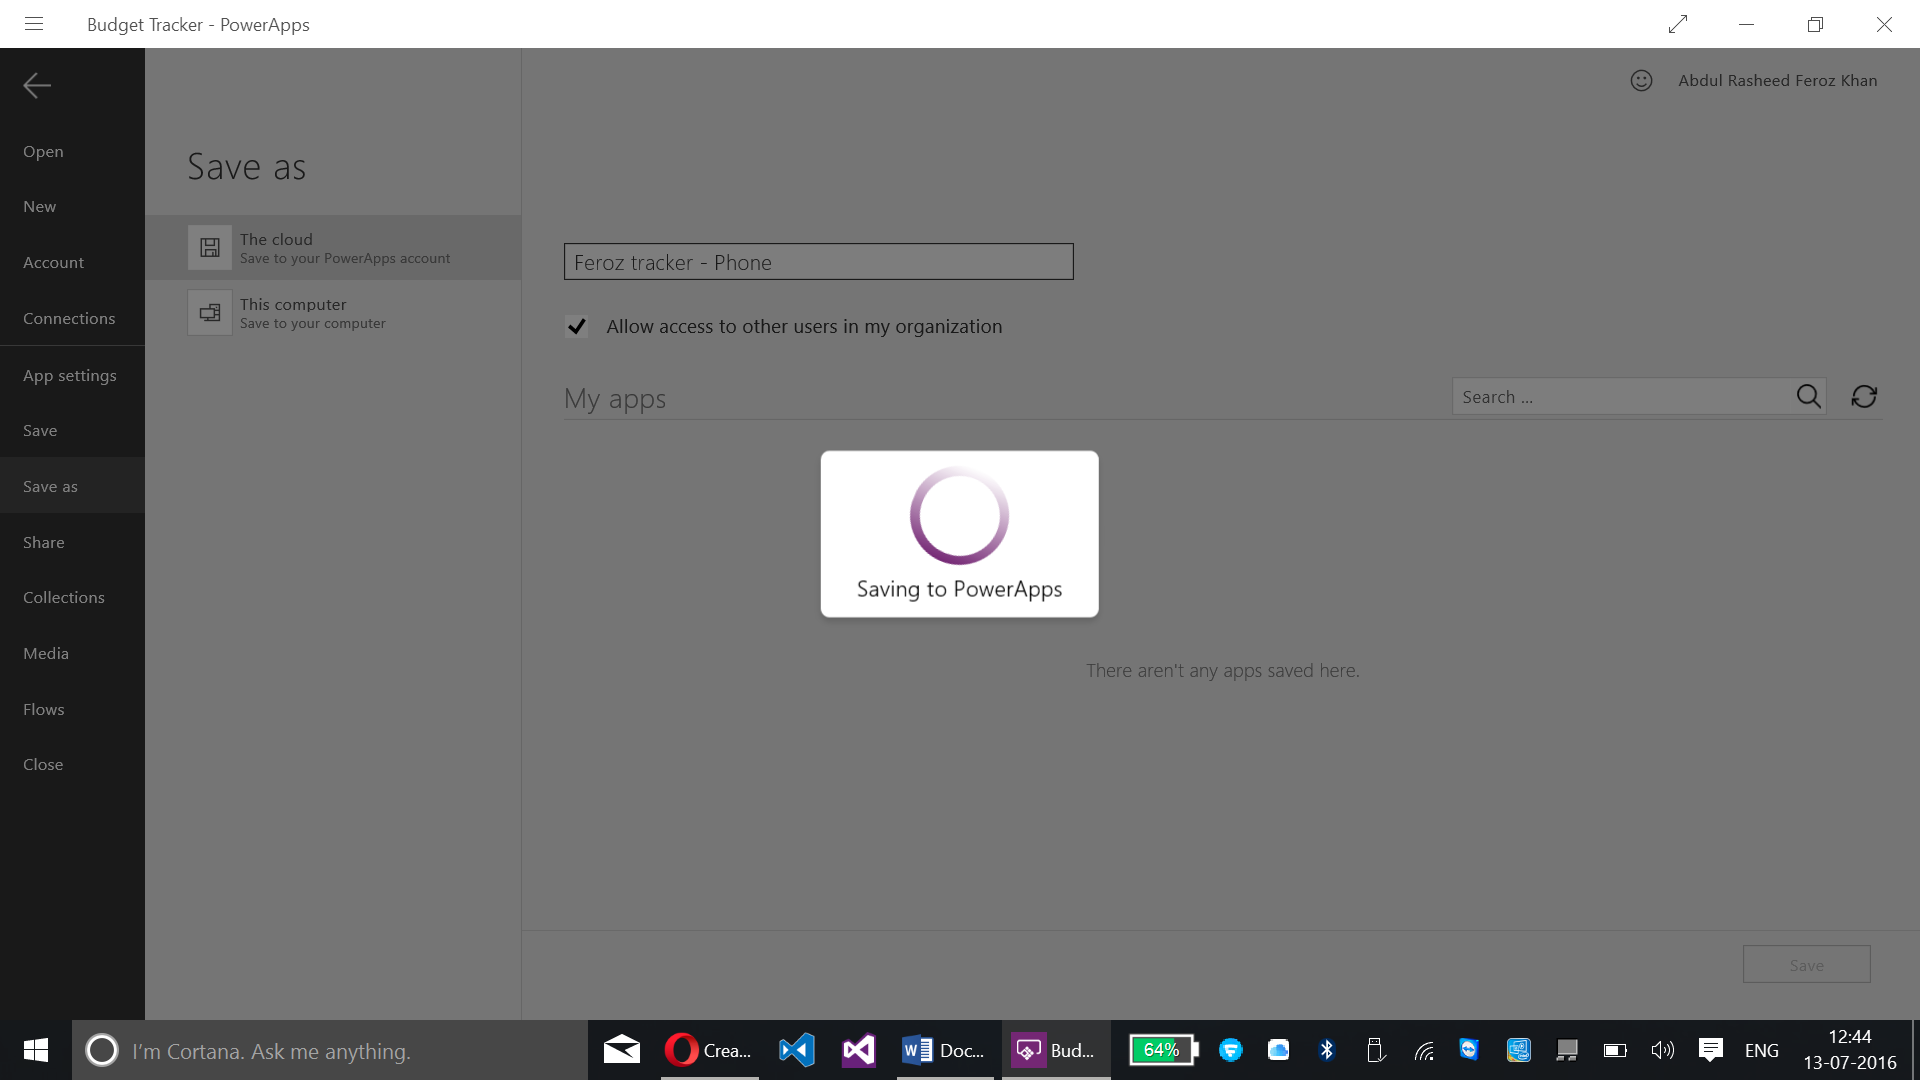The image size is (1920, 1080).
Task: Click the Bluetooth tray icon
Action: click(x=1327, y=1050)
